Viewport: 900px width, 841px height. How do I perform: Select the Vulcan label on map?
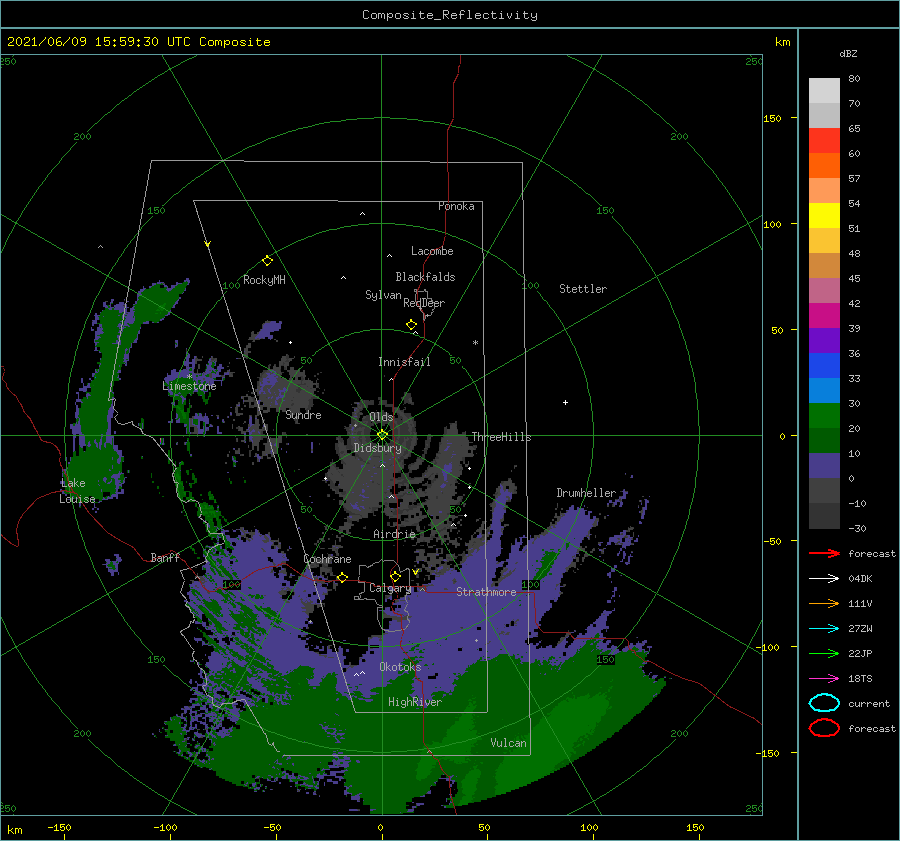click(508, 743)
